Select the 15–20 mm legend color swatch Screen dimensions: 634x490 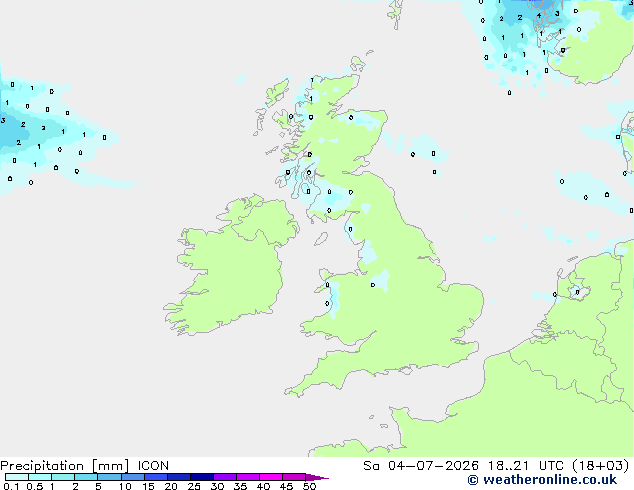pos(156,477)
